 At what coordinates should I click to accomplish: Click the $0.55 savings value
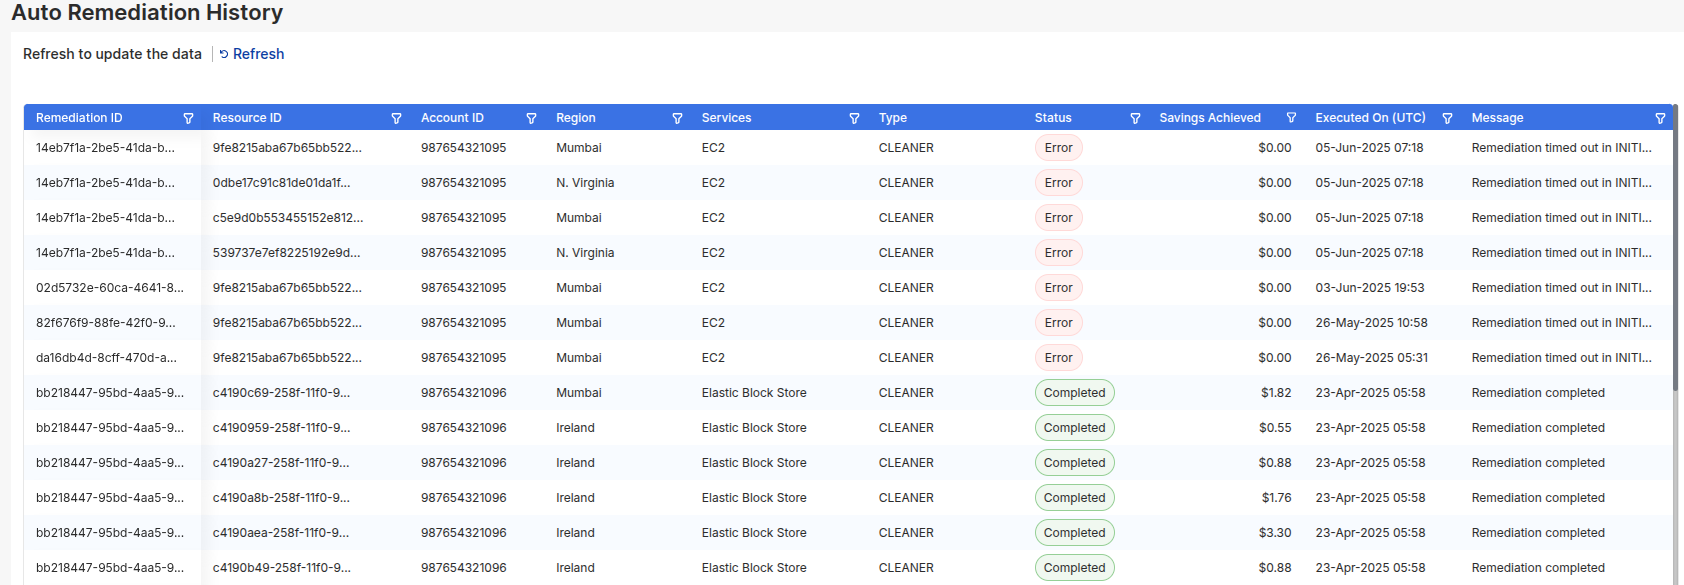click(x=1275, y=428)
